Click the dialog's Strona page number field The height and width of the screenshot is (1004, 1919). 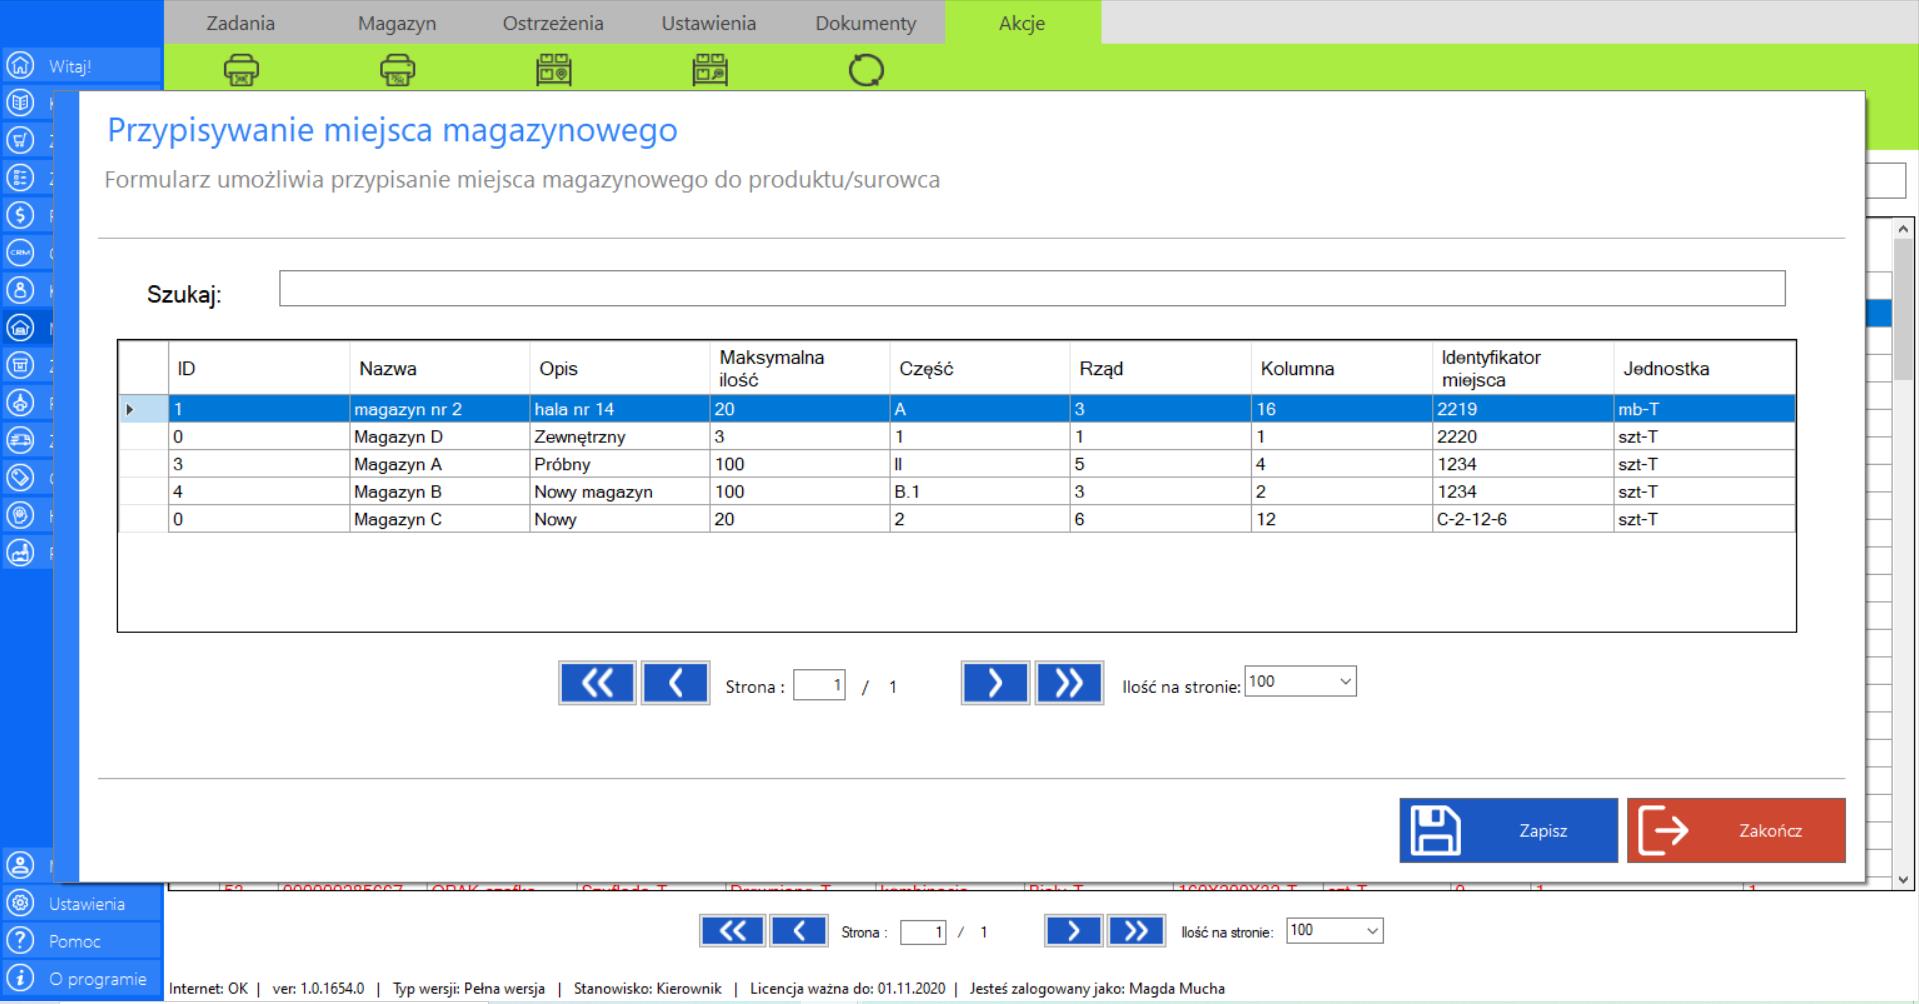[x=819, y=686]
